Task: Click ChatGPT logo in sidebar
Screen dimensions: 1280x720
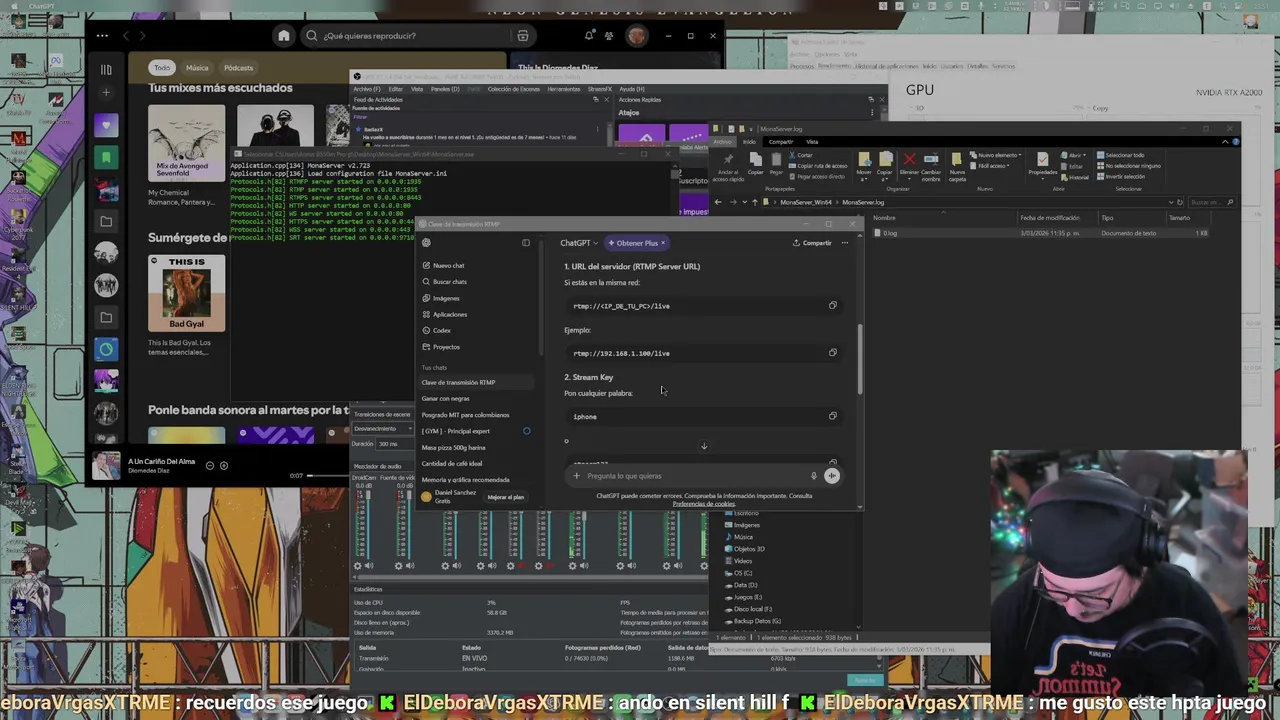Action: 426,243
